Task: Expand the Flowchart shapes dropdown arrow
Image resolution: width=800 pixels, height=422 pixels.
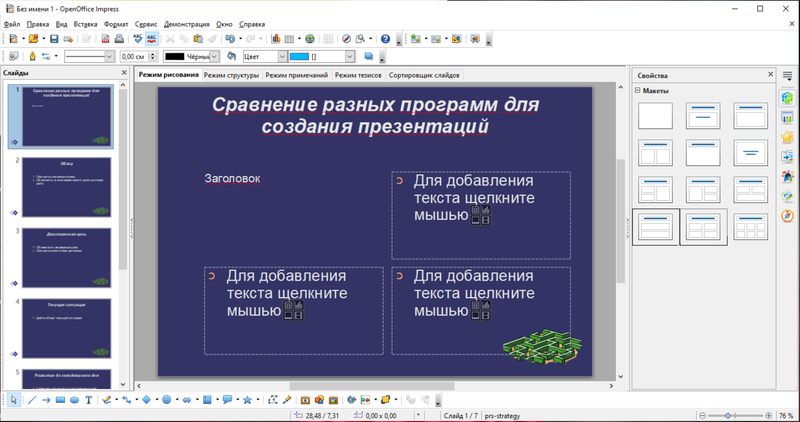Action: pyautogui.click(x=217, y=400)
